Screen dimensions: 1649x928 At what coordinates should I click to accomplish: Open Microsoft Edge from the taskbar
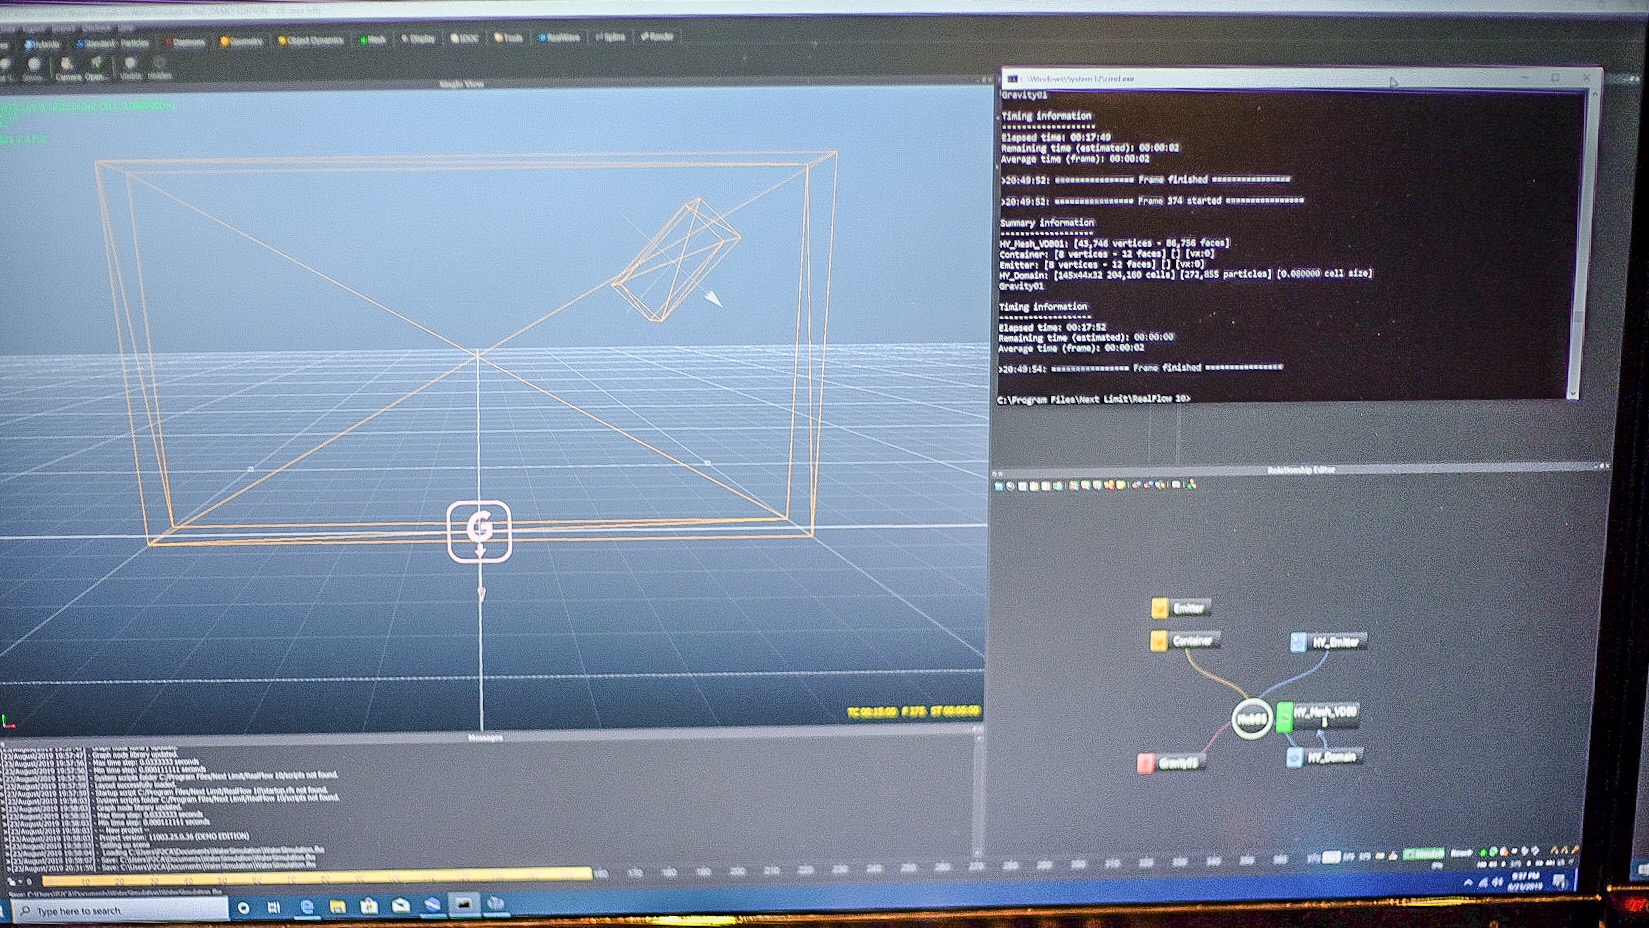point(307,906)
